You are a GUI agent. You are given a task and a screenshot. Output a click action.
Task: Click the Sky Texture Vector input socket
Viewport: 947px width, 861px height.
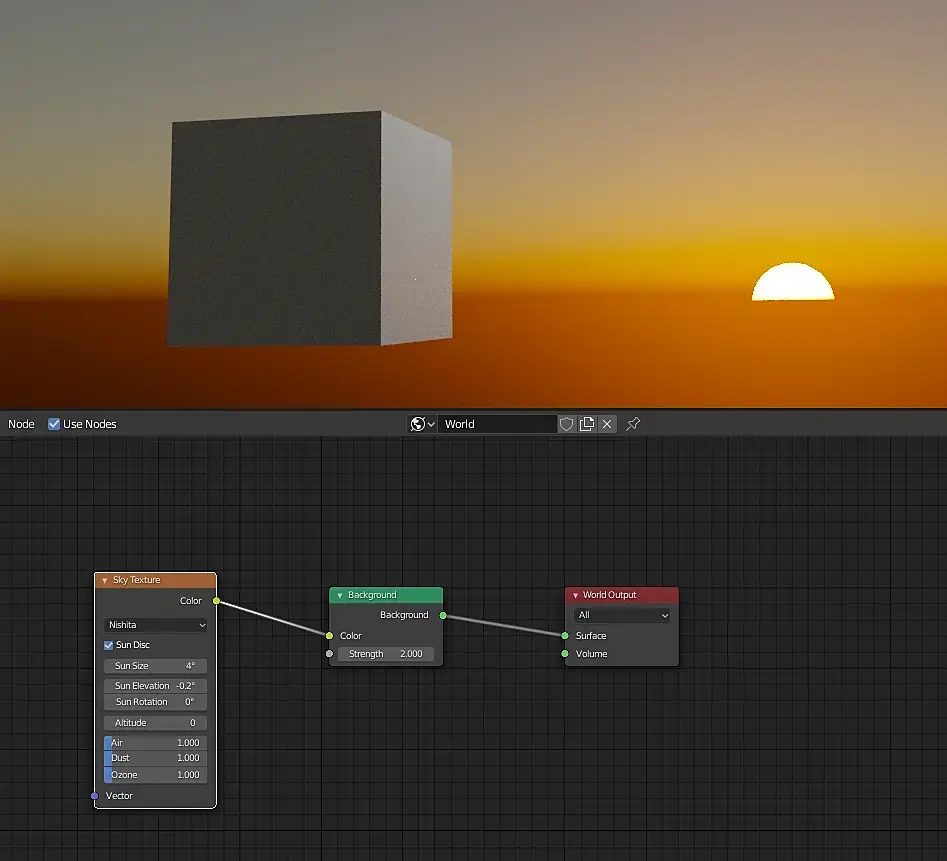pos(94,796)
